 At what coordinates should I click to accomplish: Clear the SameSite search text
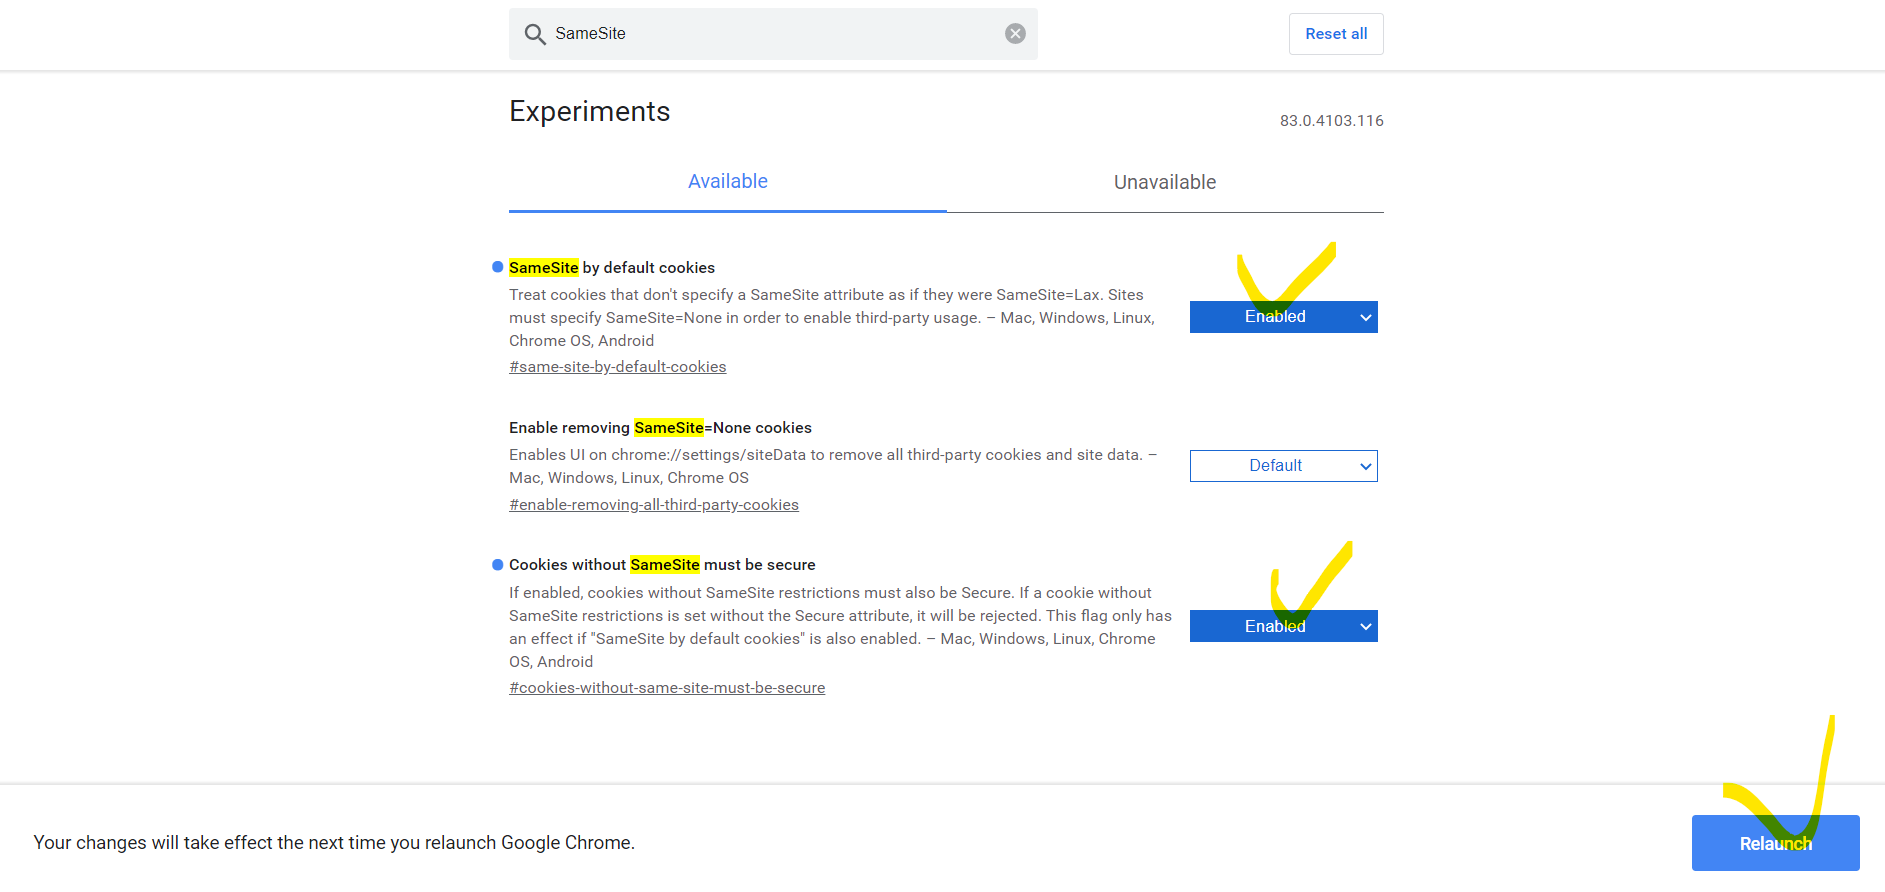click(x=1015, y=34)
